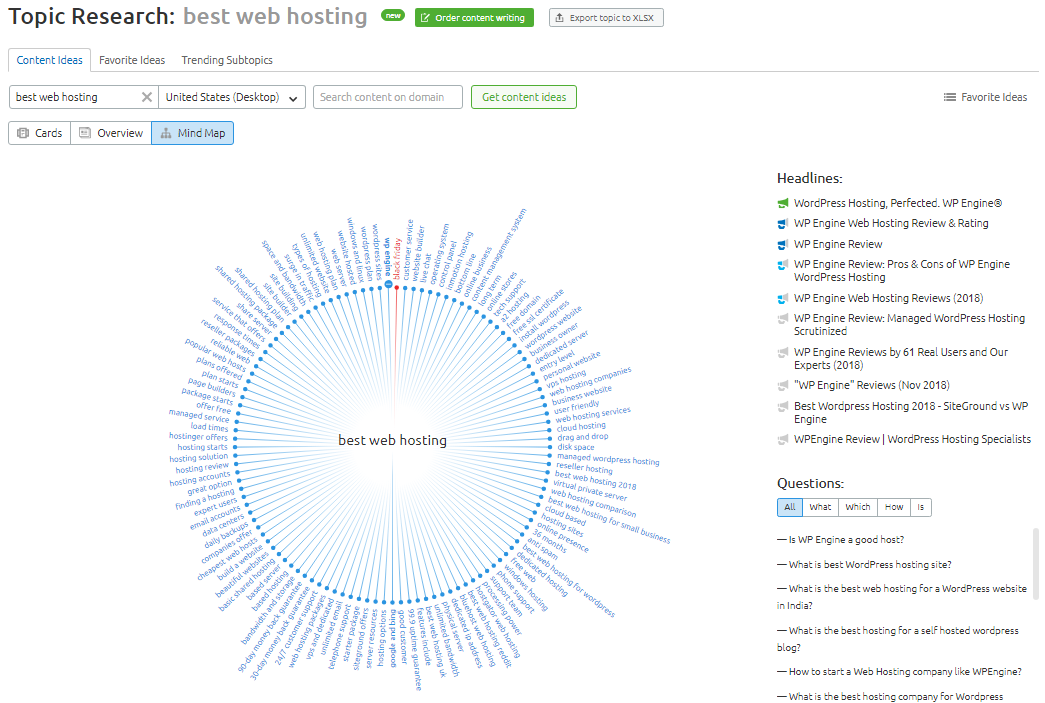Select the red black friday node dot
The height and width of the screenshot is (703, 1045).
[397, 288]
